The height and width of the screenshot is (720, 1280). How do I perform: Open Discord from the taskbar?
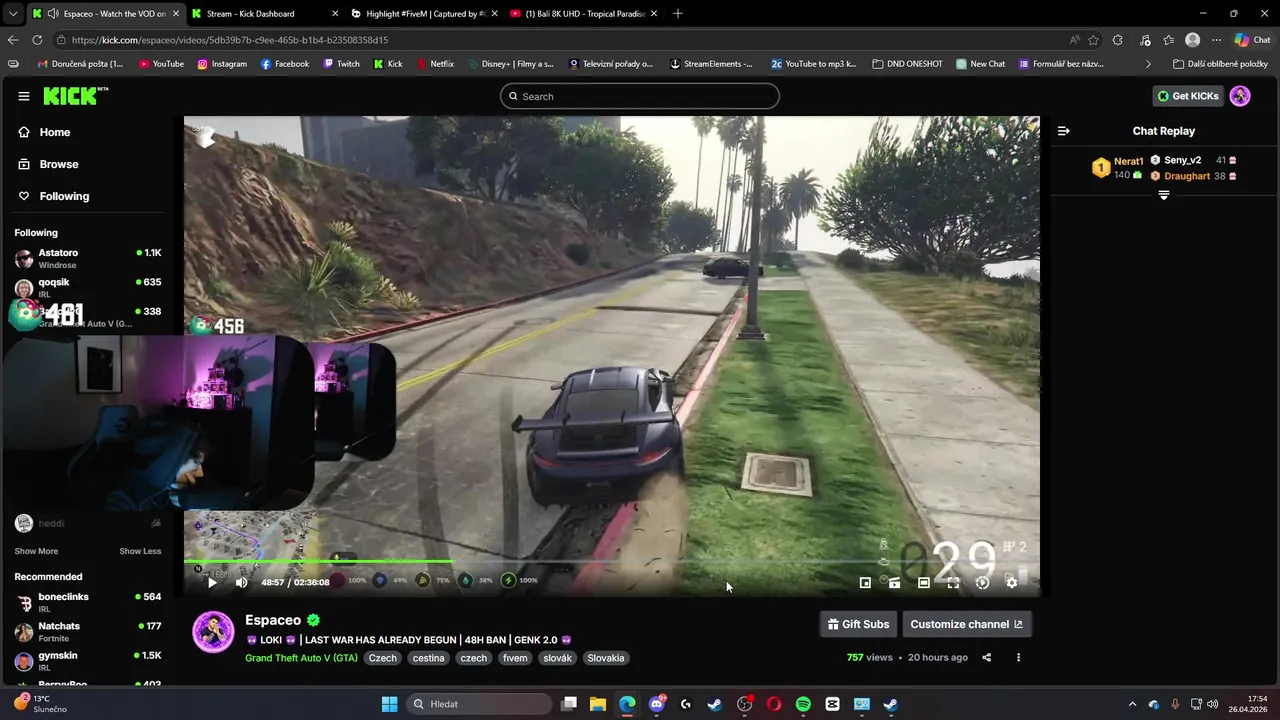pyautogui.click(x=657, y=704)
